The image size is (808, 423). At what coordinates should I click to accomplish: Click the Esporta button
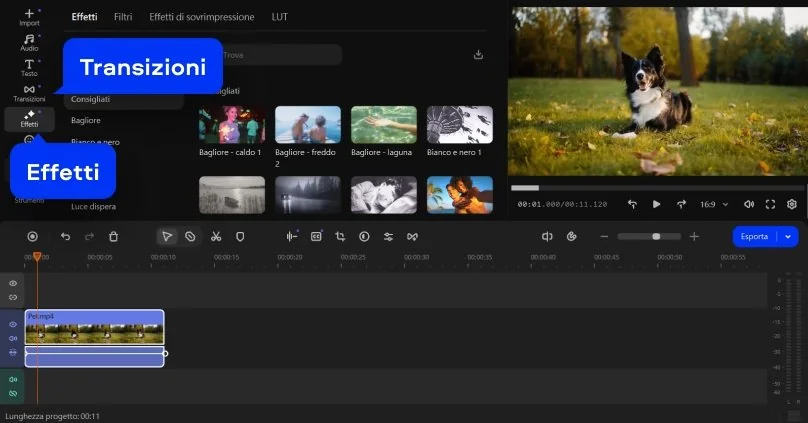(x=755, y=236)
